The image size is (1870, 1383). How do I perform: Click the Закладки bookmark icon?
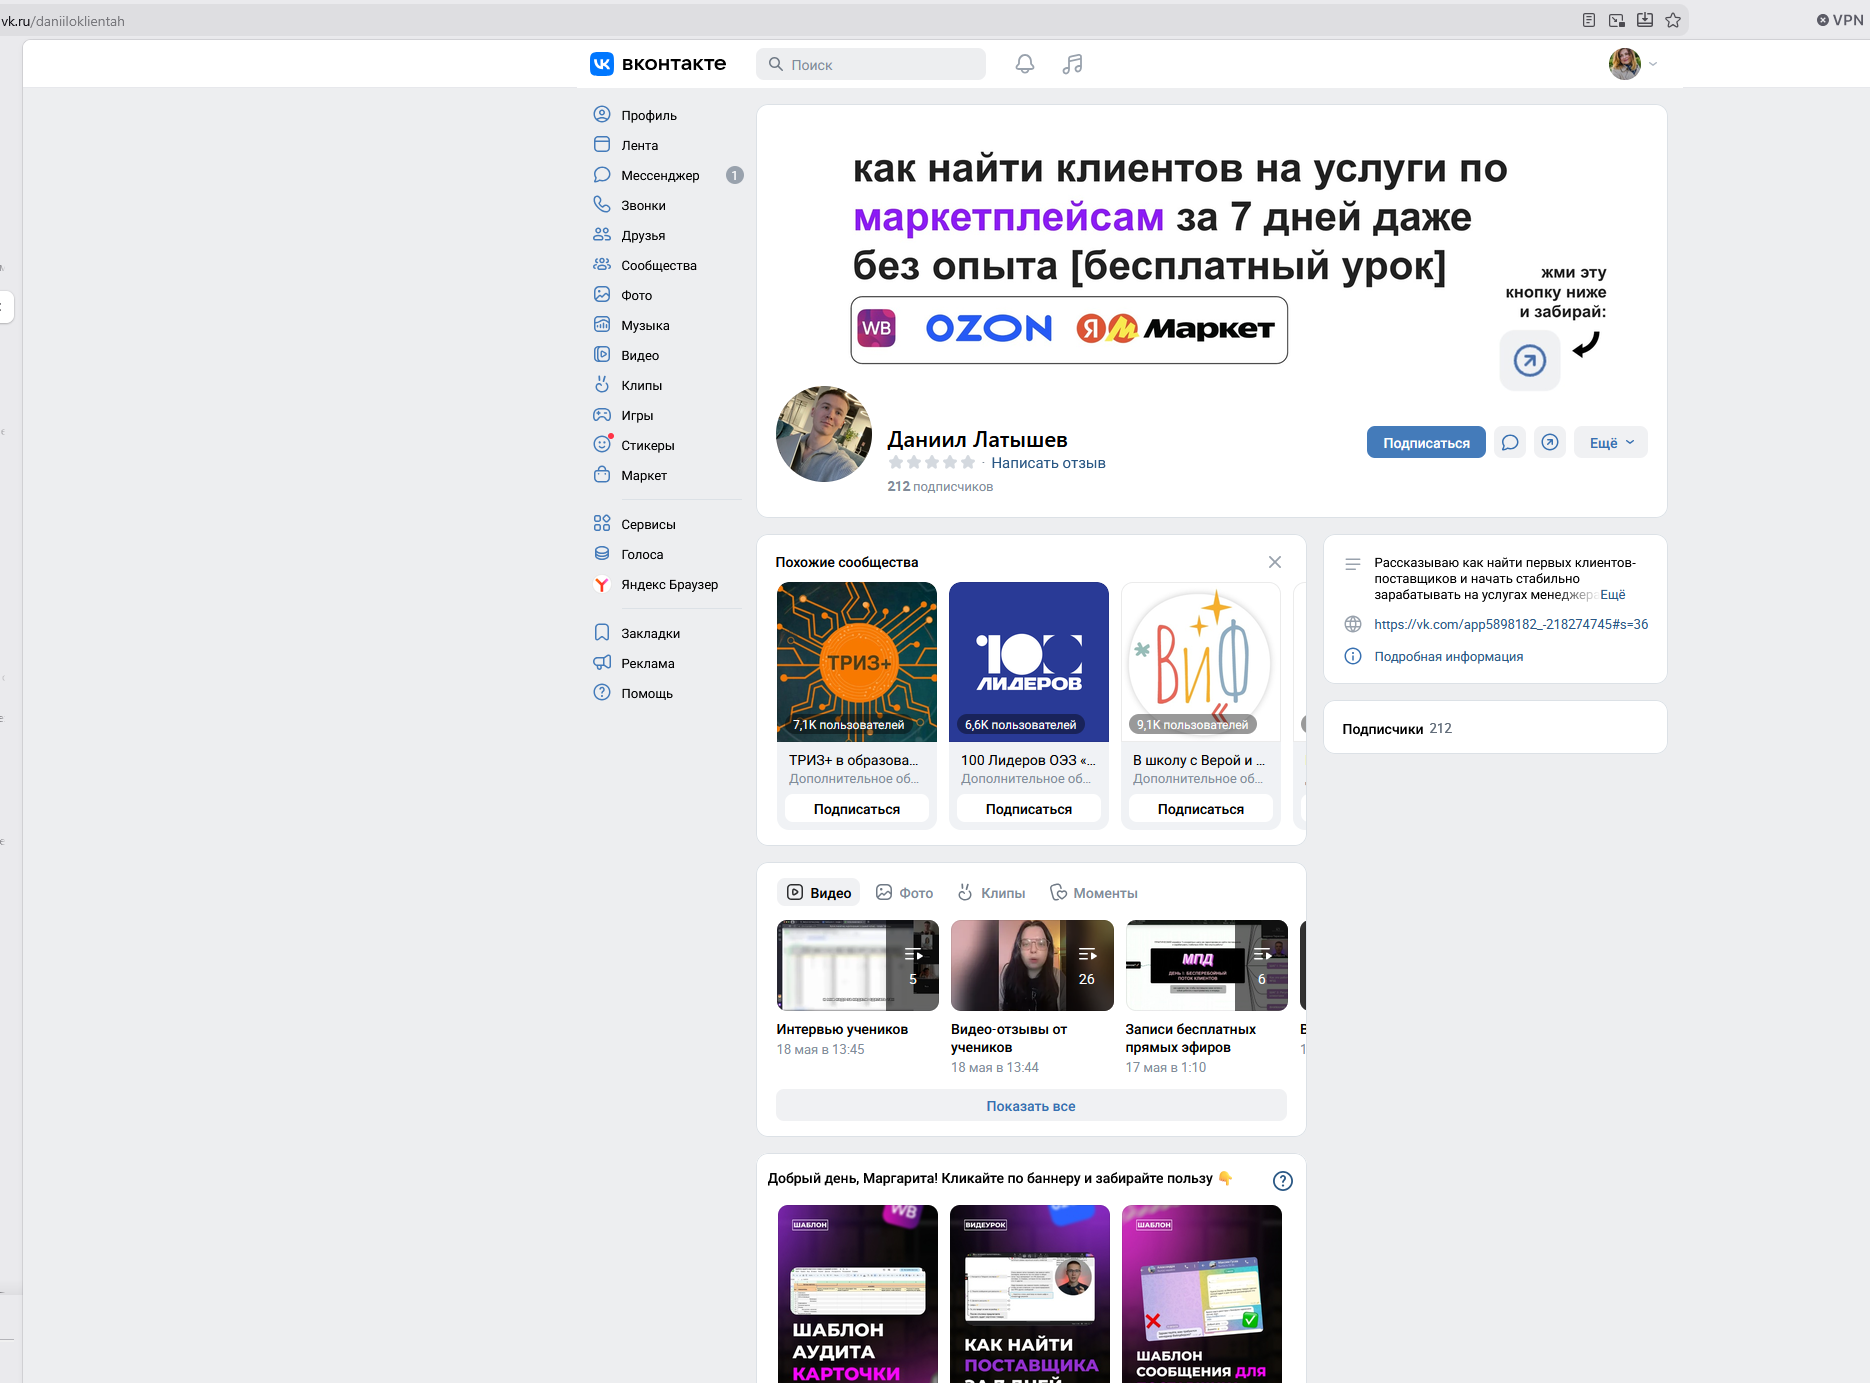[602, 633]
